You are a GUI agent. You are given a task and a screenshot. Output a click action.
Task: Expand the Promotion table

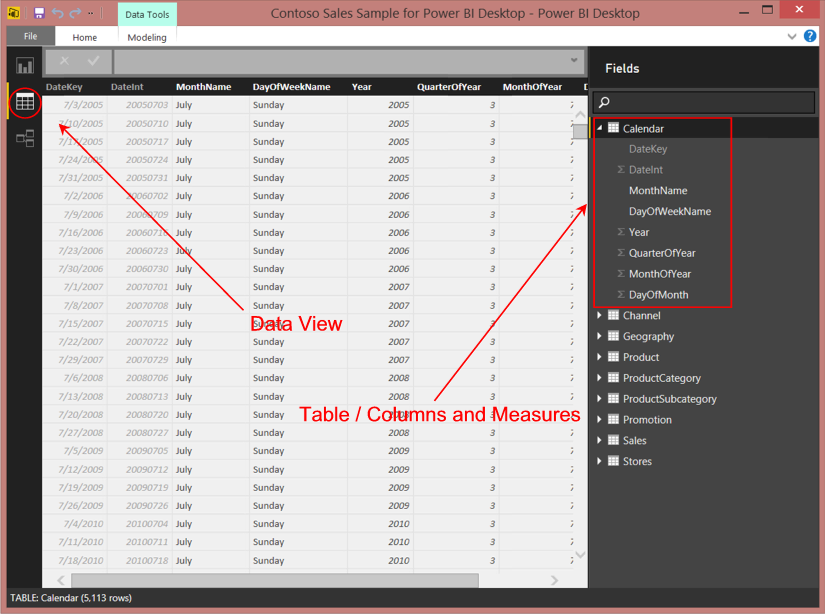pos(599,419)
